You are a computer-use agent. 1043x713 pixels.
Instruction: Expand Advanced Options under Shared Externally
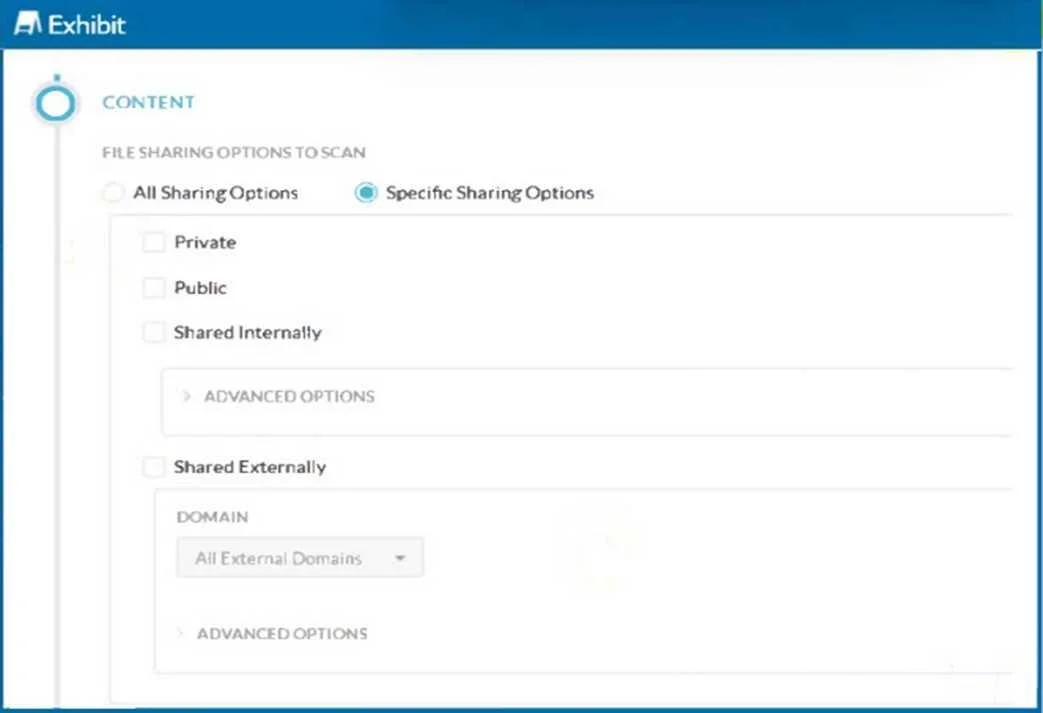pyautogui.click(x=282, y=633)
